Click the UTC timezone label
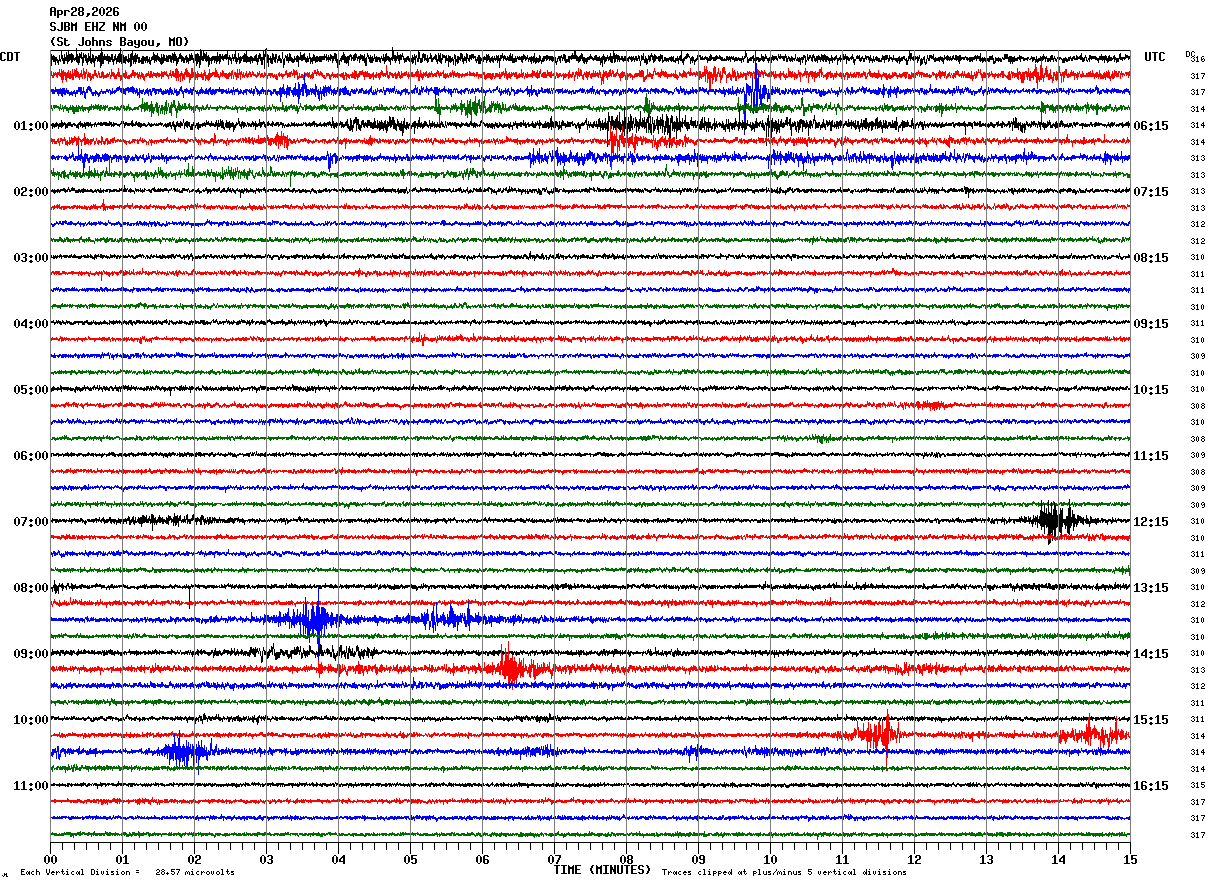This screenshot has width=1210, height=886. pos(1155,57)
